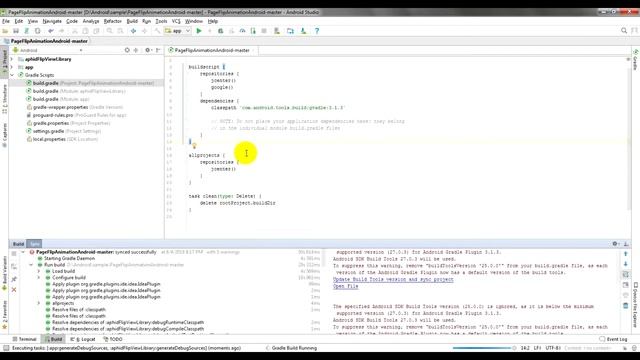
Task: Click the Open folder icon in toolbar
Action: point(5,31)
